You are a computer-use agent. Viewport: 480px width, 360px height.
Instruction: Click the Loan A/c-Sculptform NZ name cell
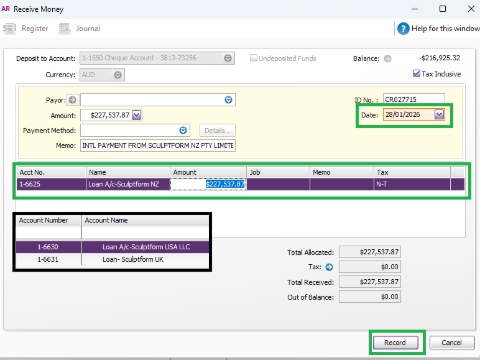(x=128, y=184)
